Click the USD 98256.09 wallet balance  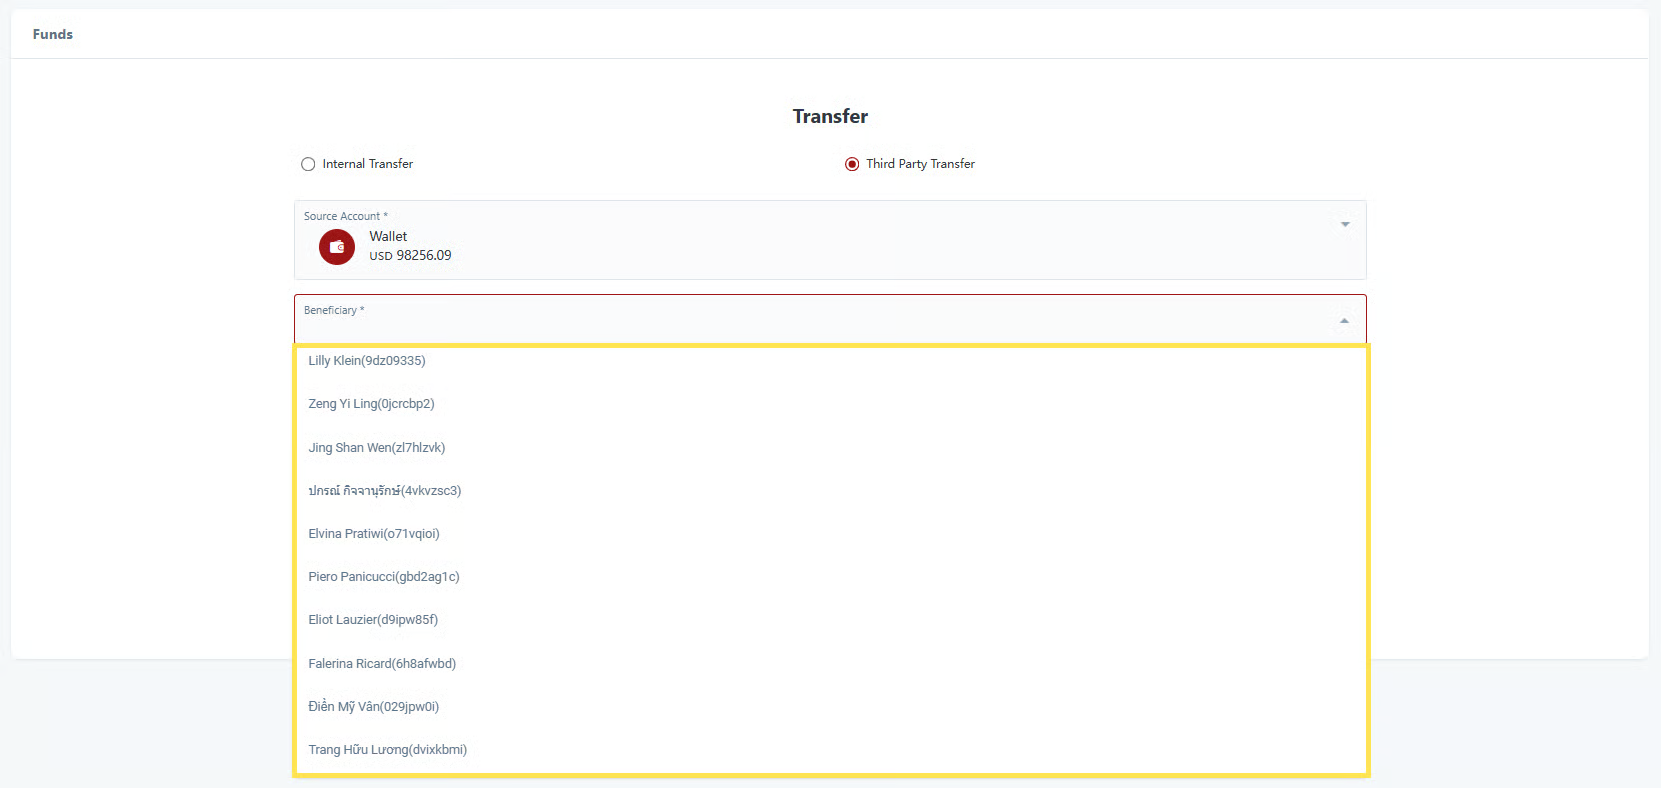click(x=410, y=256)
